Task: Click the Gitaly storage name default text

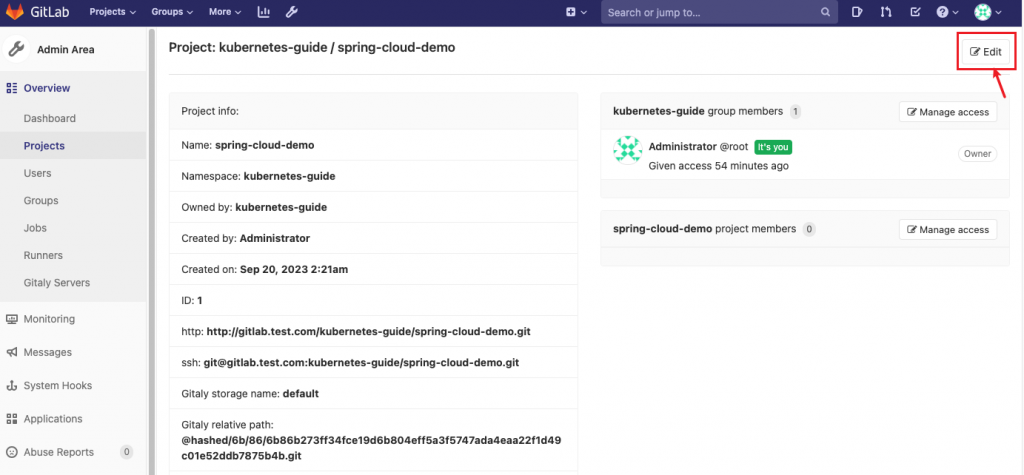Action: click(x=302, y=394)
